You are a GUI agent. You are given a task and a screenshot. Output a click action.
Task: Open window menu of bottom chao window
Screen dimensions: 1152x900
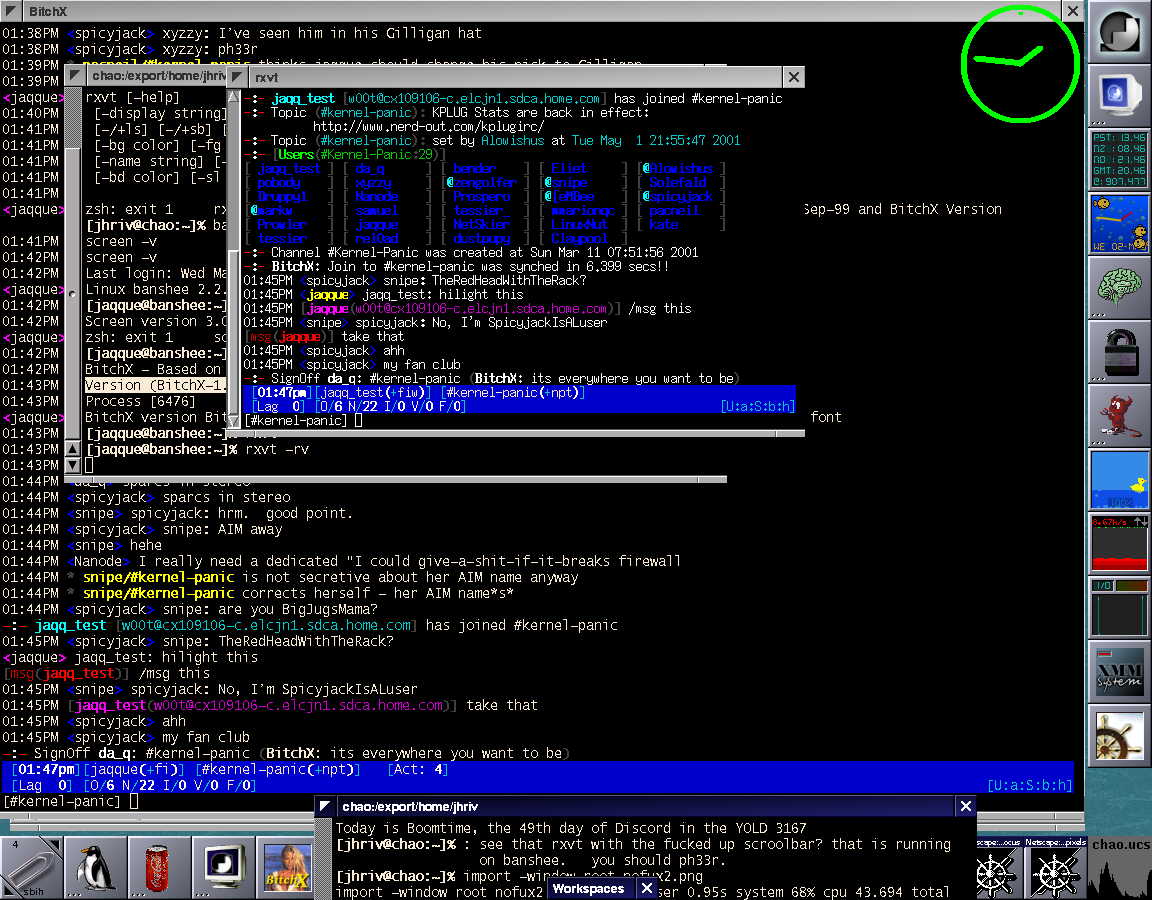click(x=324, y=806)
